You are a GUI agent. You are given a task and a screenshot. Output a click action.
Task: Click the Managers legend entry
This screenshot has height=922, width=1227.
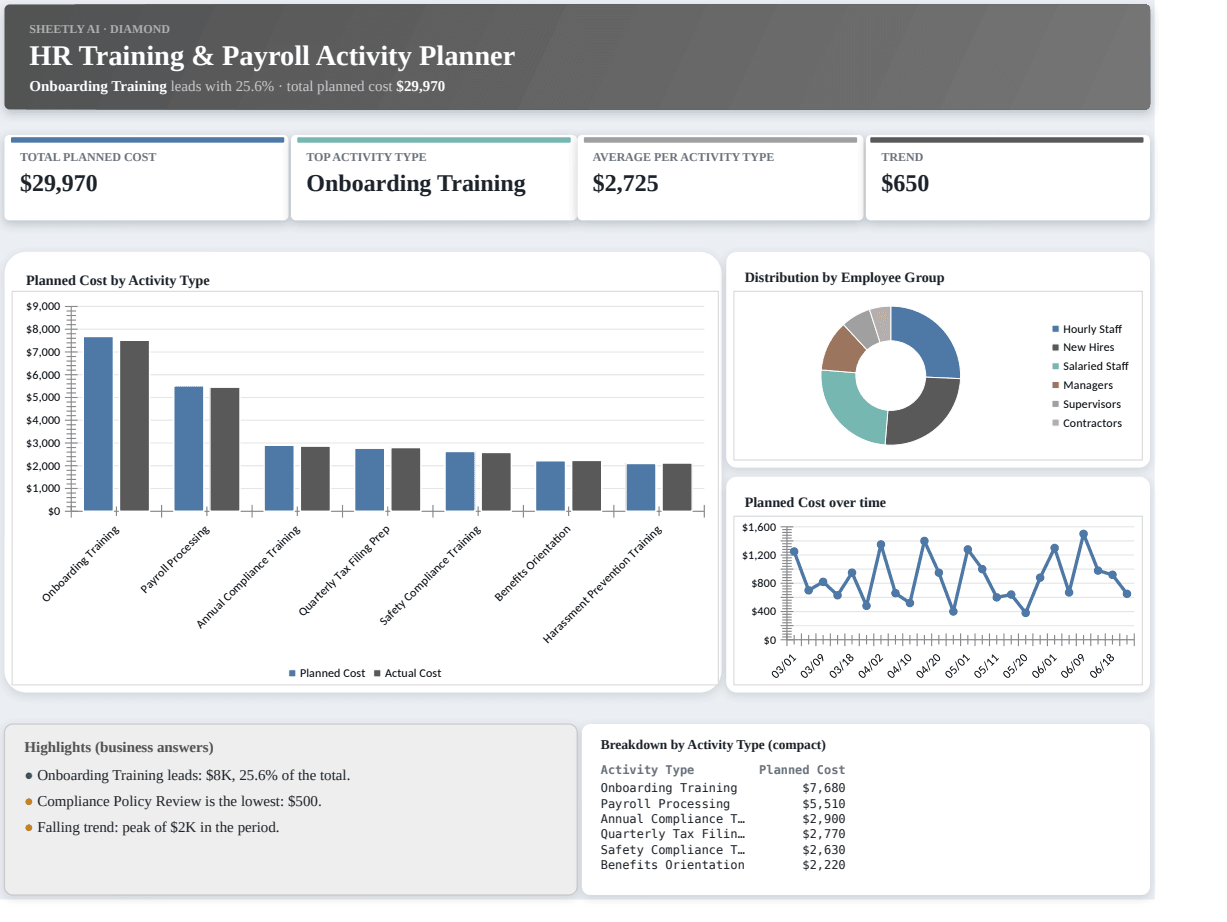coord(1082,385)
